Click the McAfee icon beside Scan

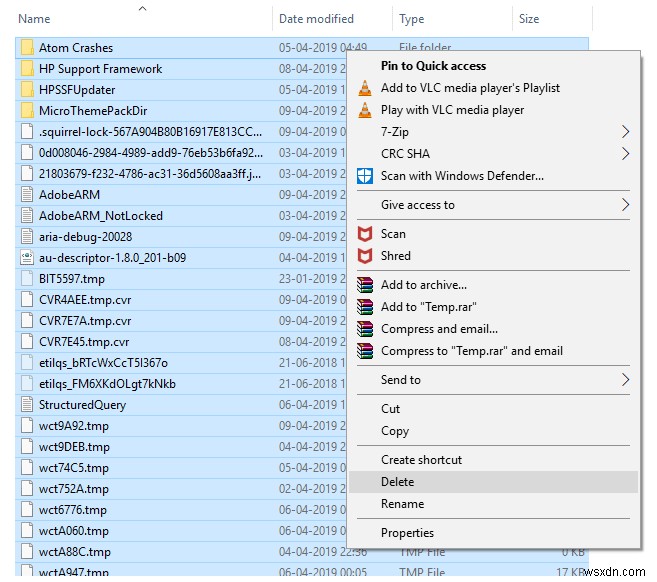[365, 234]
